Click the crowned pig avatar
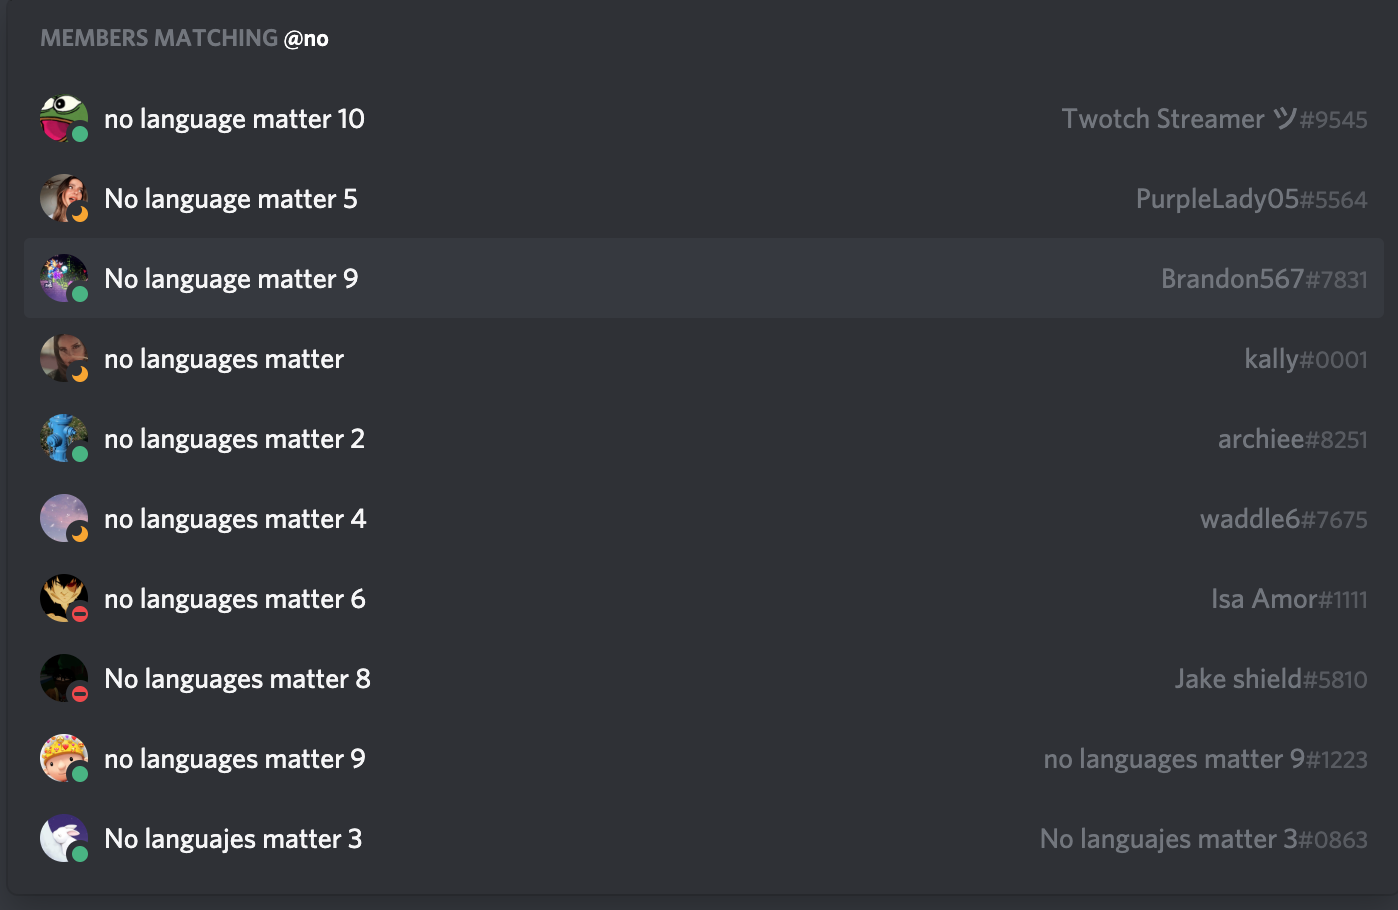Image resolution: width=1398 pixels, height=910 pixels. click(x=63, y=759)
